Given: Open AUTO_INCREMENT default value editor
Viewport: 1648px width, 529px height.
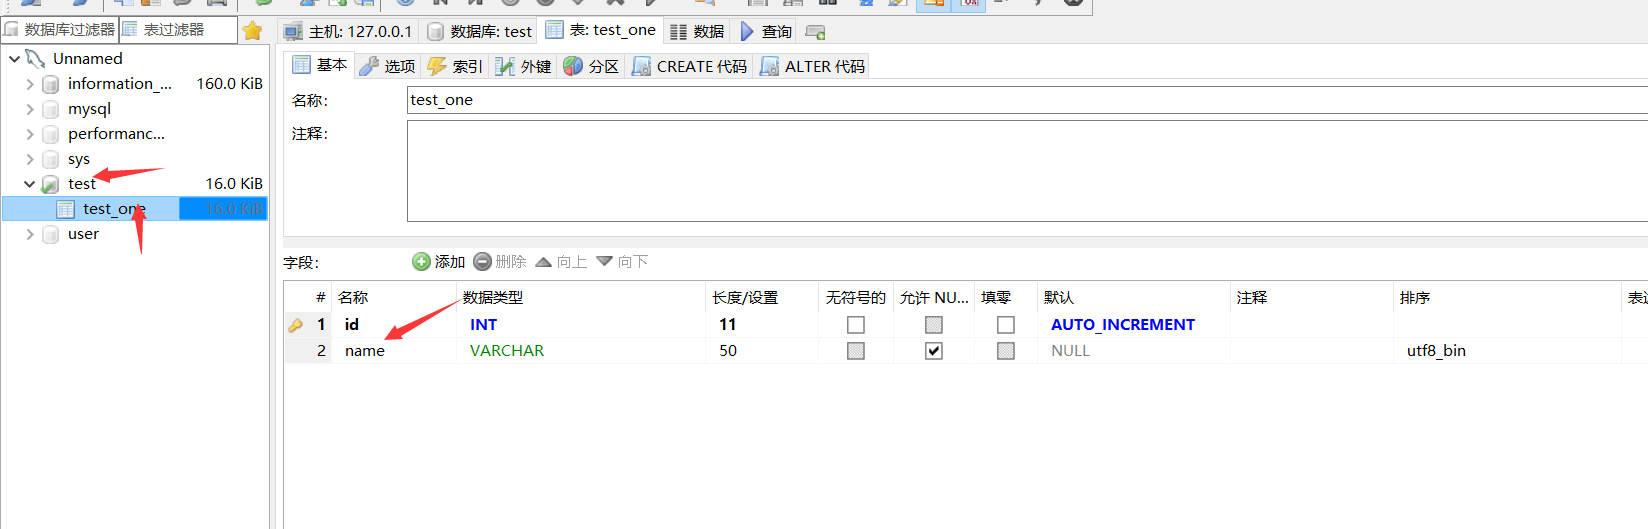Looking at the screenshot, I should click(x=1123, y=325).
